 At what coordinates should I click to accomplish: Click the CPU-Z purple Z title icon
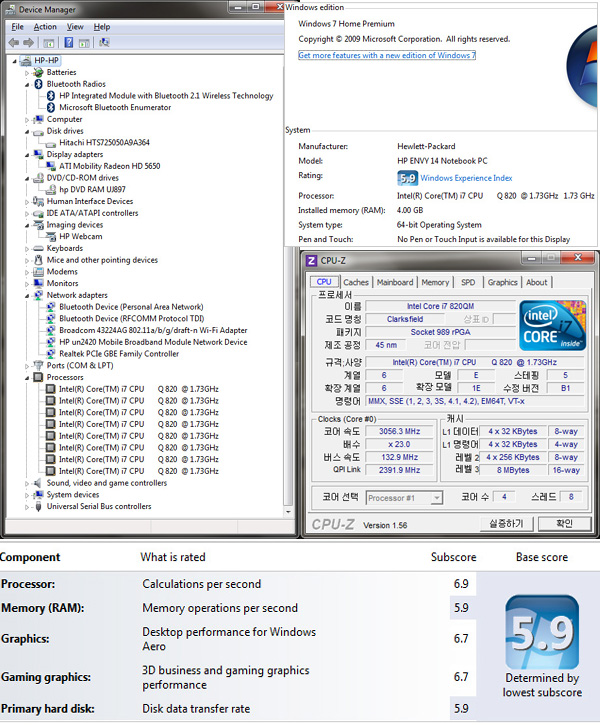312,261
